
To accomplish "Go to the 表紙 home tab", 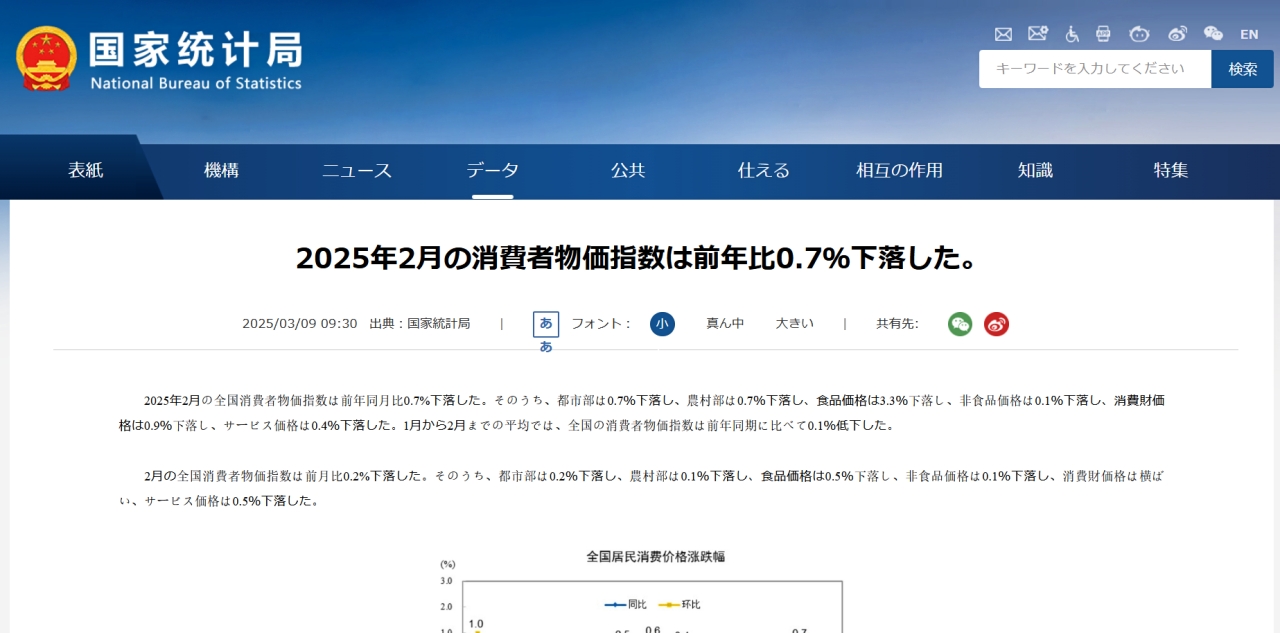I will [x=85, y=171].
